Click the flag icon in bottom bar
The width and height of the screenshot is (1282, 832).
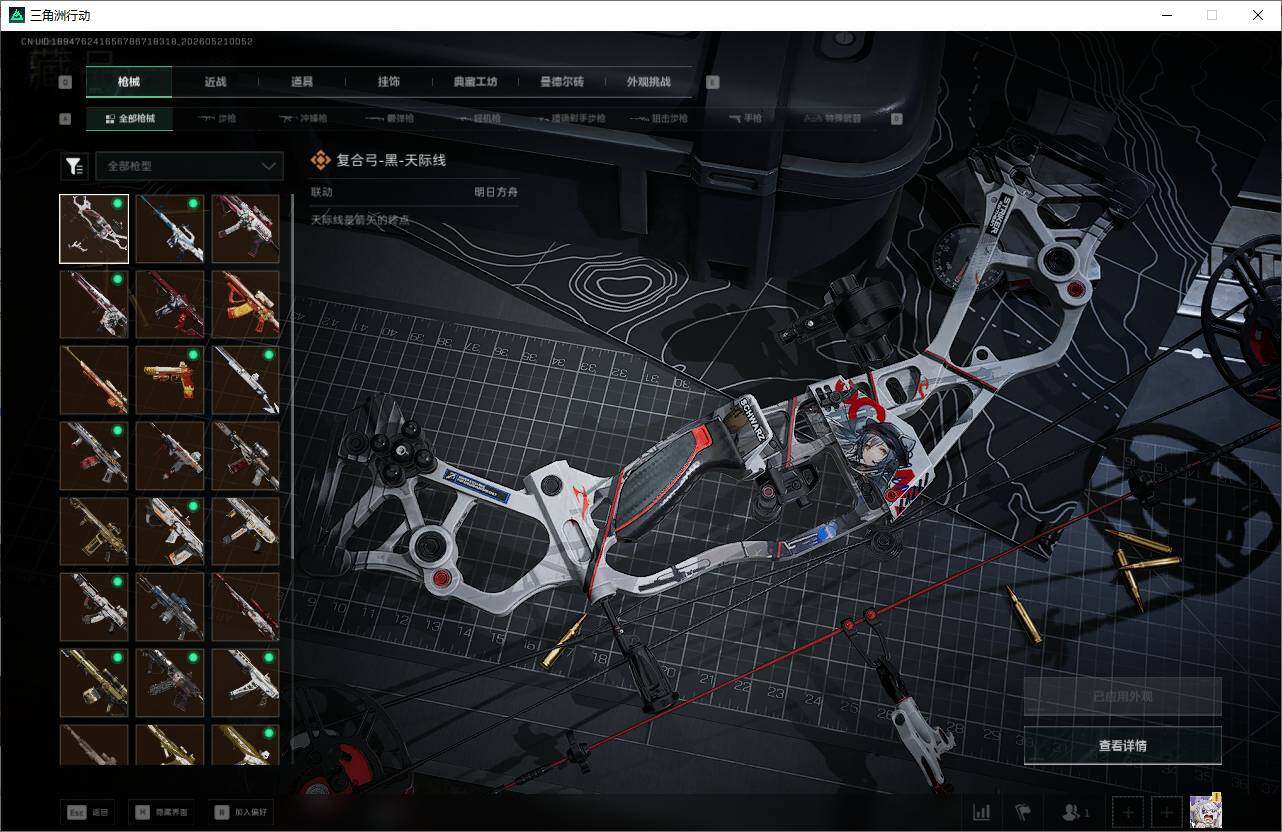click(x=1022, y=812)
